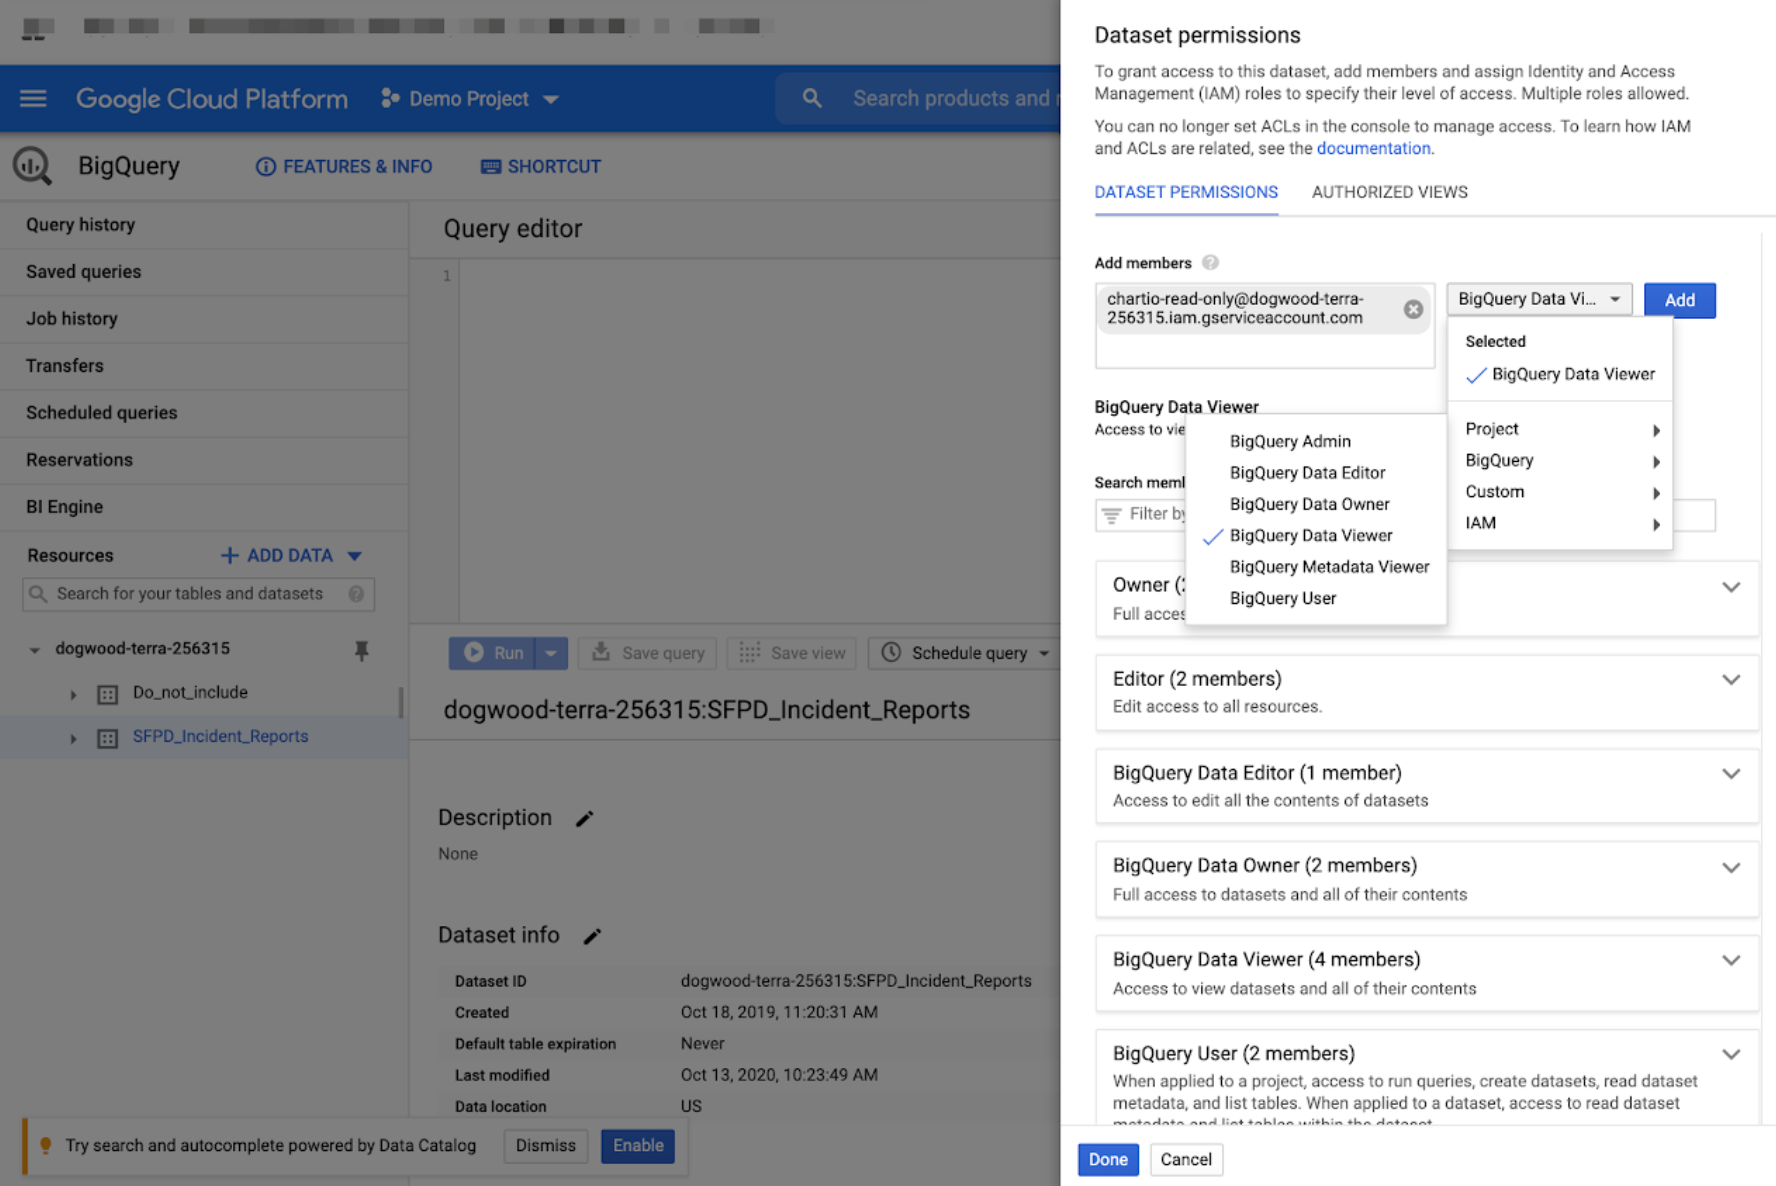Open Transfers page
Viewport: 1776px width, 1186px height.
[x=204, y=366]
